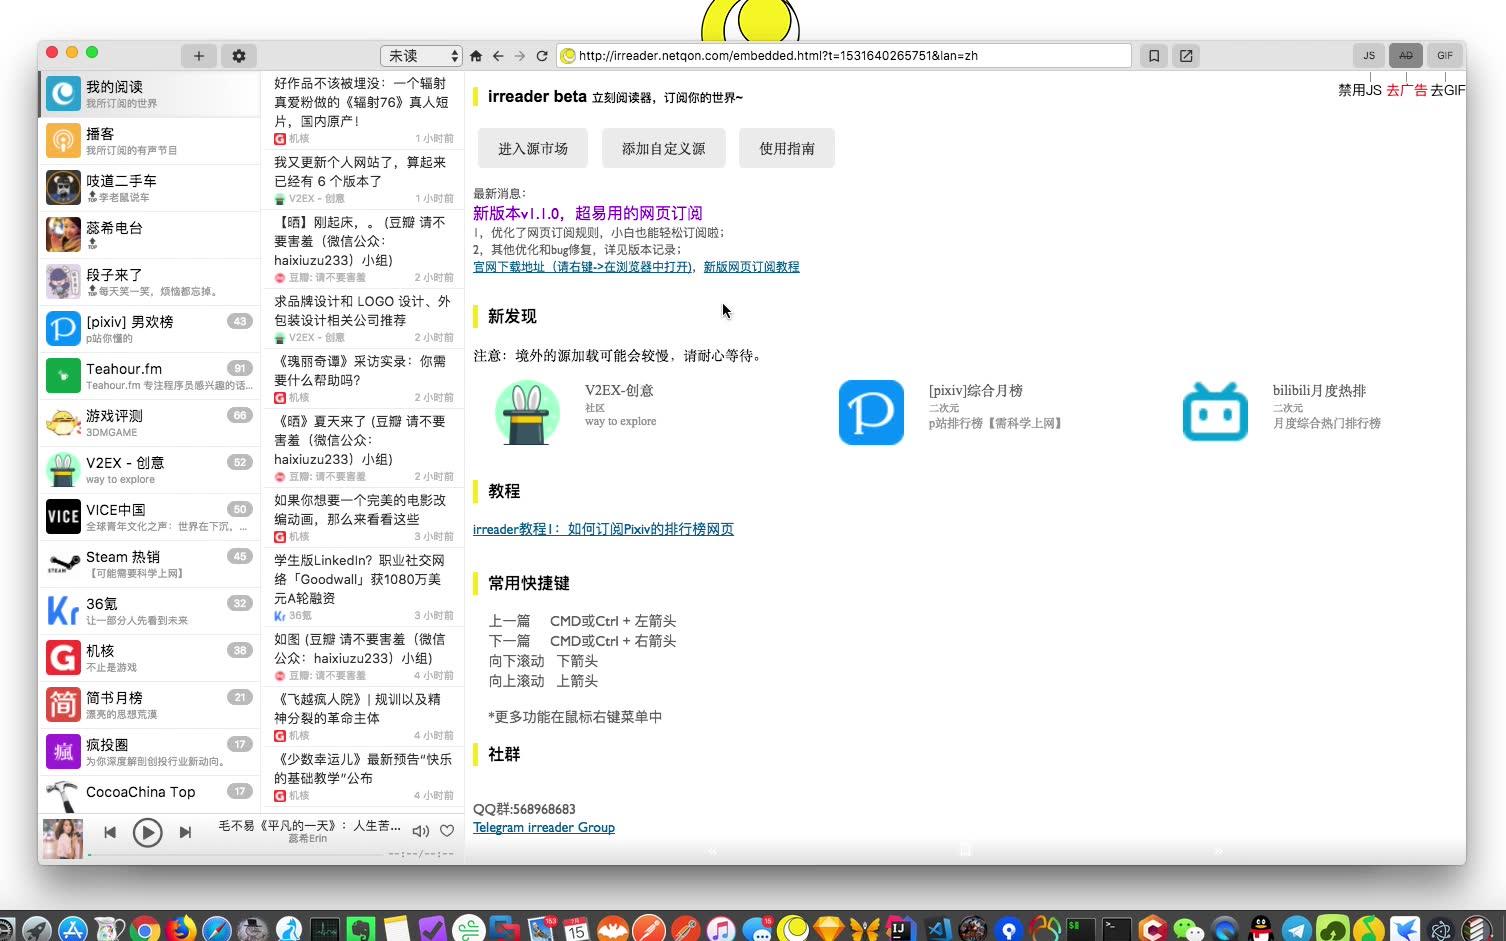
Task: Skip to next track
Action: click(x=185, y=832)
